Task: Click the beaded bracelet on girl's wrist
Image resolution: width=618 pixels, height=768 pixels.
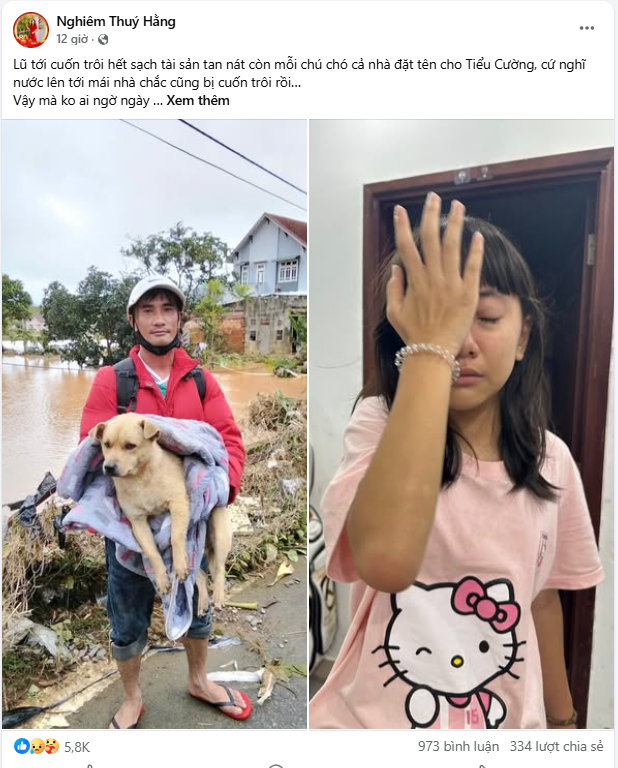Action: (x=428, y=359)
